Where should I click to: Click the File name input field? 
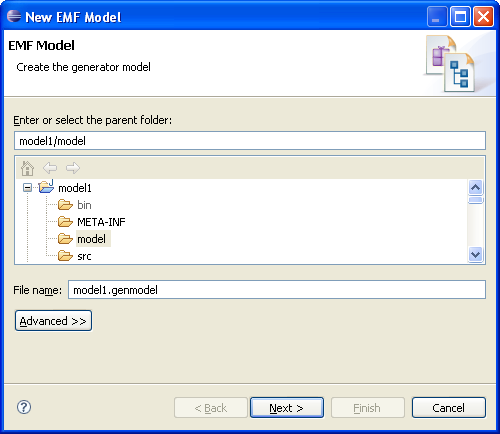[x=277, y=290]
